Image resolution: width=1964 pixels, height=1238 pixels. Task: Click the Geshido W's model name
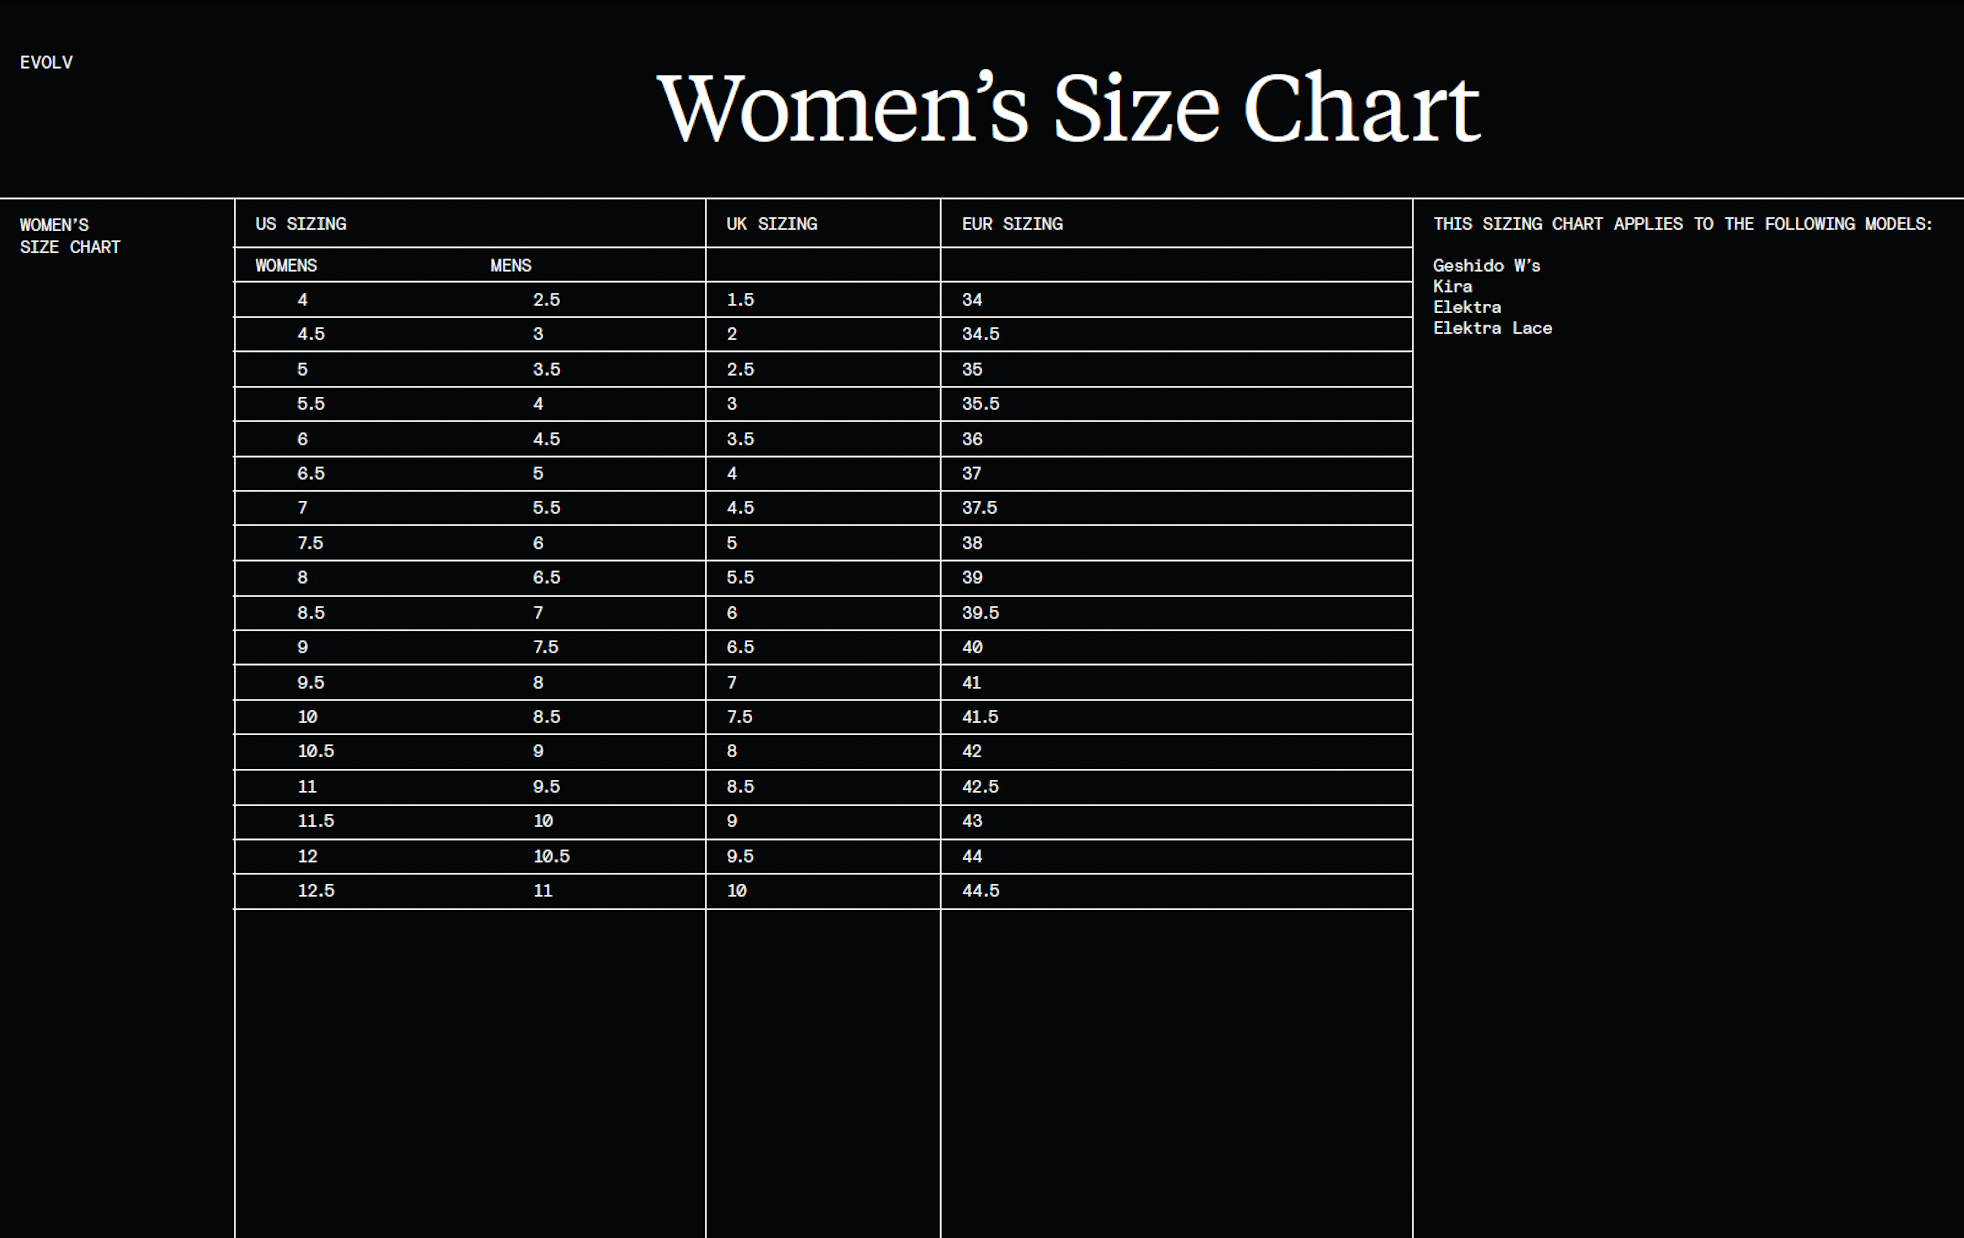1486,265
